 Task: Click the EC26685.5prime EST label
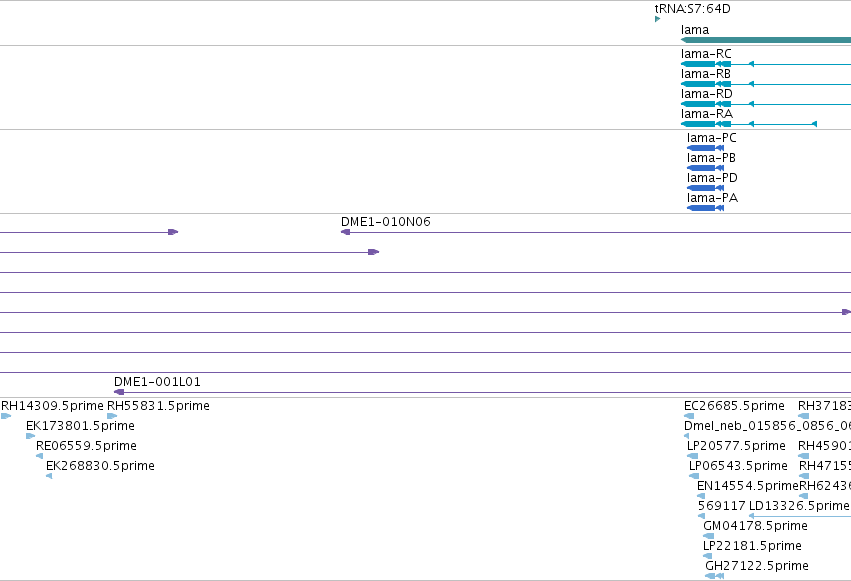pyautogui.click(x=734, y=406)
